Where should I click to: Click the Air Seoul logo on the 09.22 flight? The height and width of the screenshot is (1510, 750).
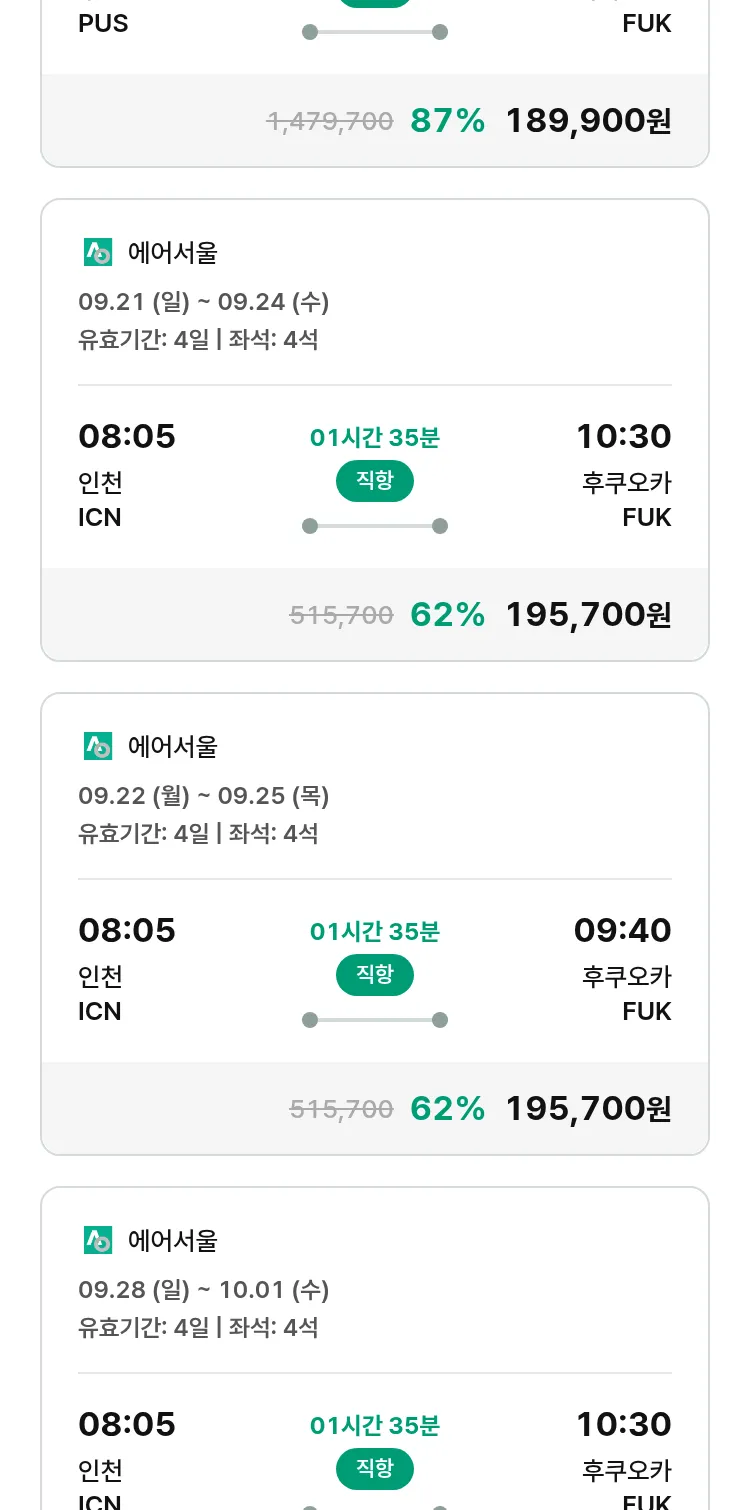pos(98,746)
